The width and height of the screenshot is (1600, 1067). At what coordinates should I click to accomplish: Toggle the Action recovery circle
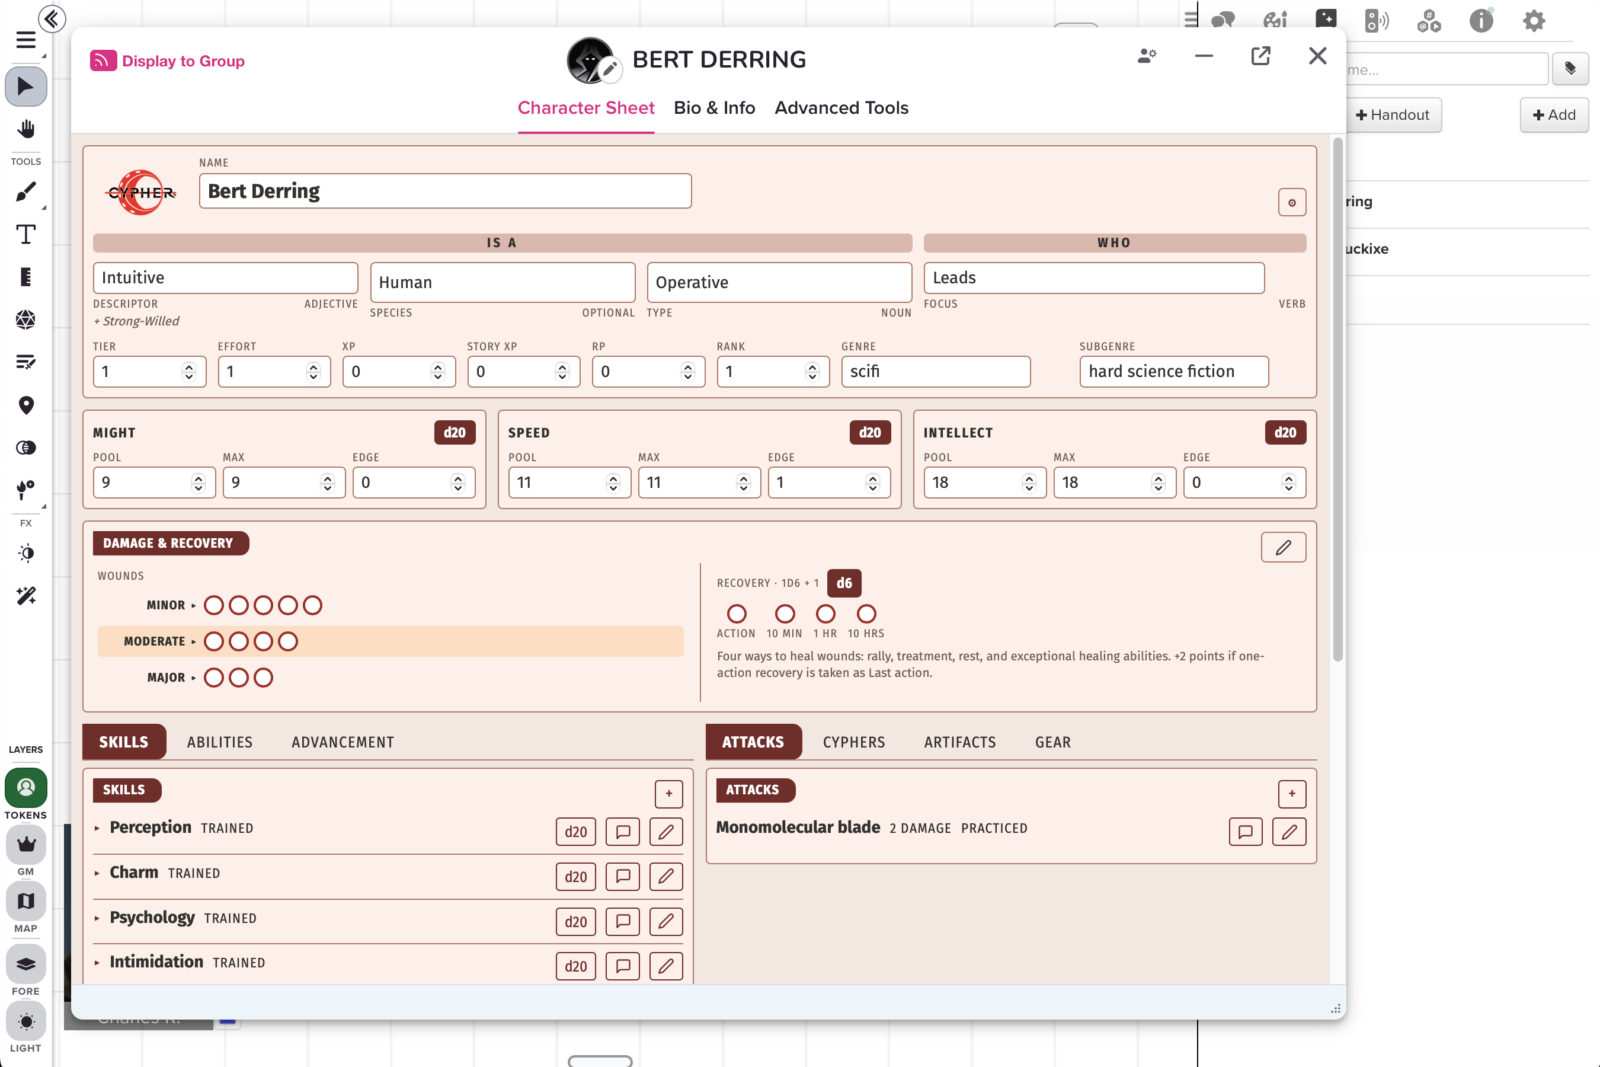pos(737,613)
